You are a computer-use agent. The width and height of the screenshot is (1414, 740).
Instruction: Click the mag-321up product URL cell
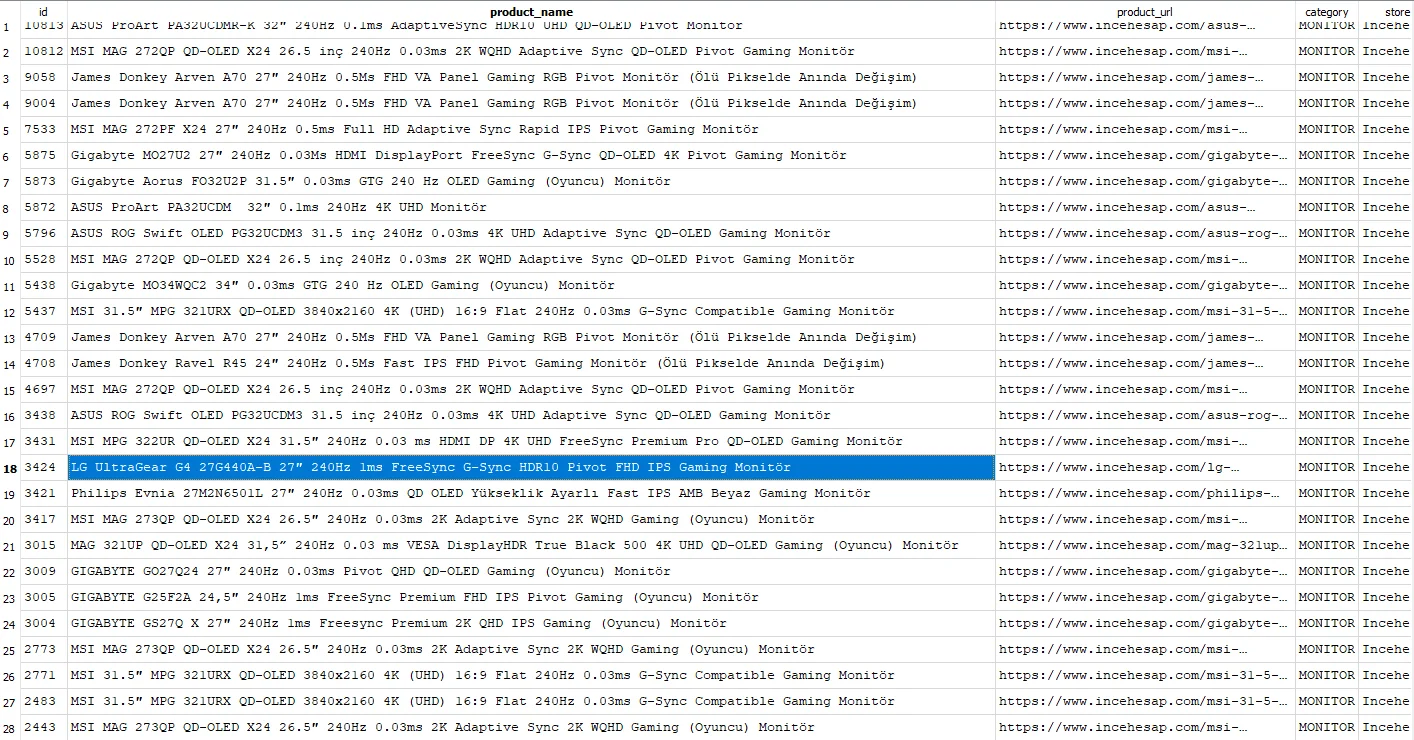[1145, 545]
